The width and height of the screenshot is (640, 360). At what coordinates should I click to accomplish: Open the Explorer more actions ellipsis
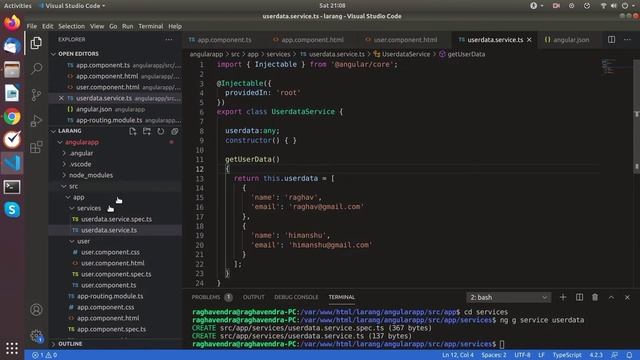tap(169, 40)
